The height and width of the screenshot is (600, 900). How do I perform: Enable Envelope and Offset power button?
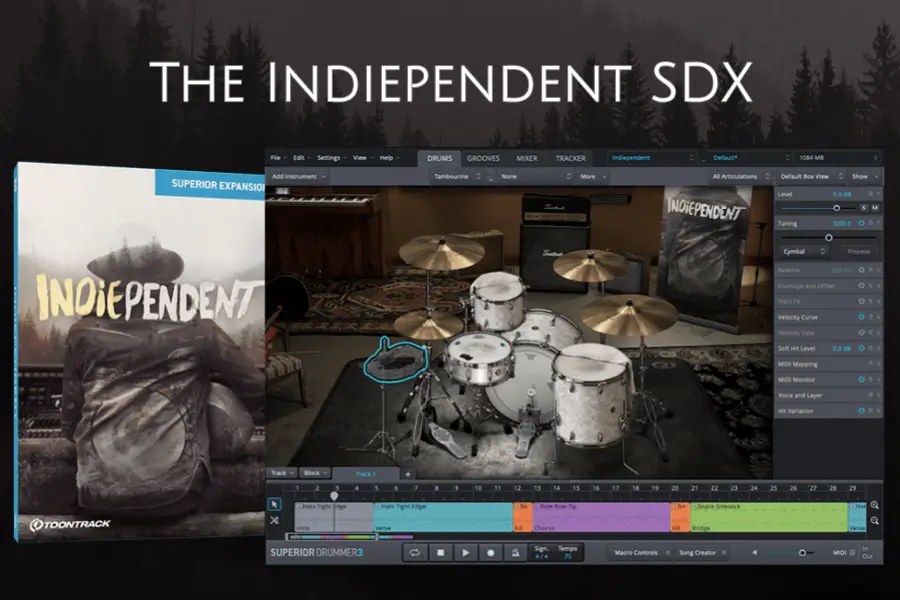(862, 285)
